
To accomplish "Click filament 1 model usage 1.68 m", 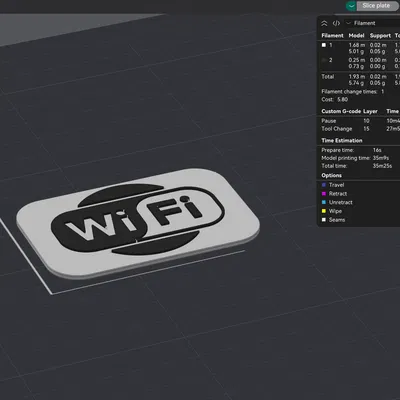I will [357, 45].
